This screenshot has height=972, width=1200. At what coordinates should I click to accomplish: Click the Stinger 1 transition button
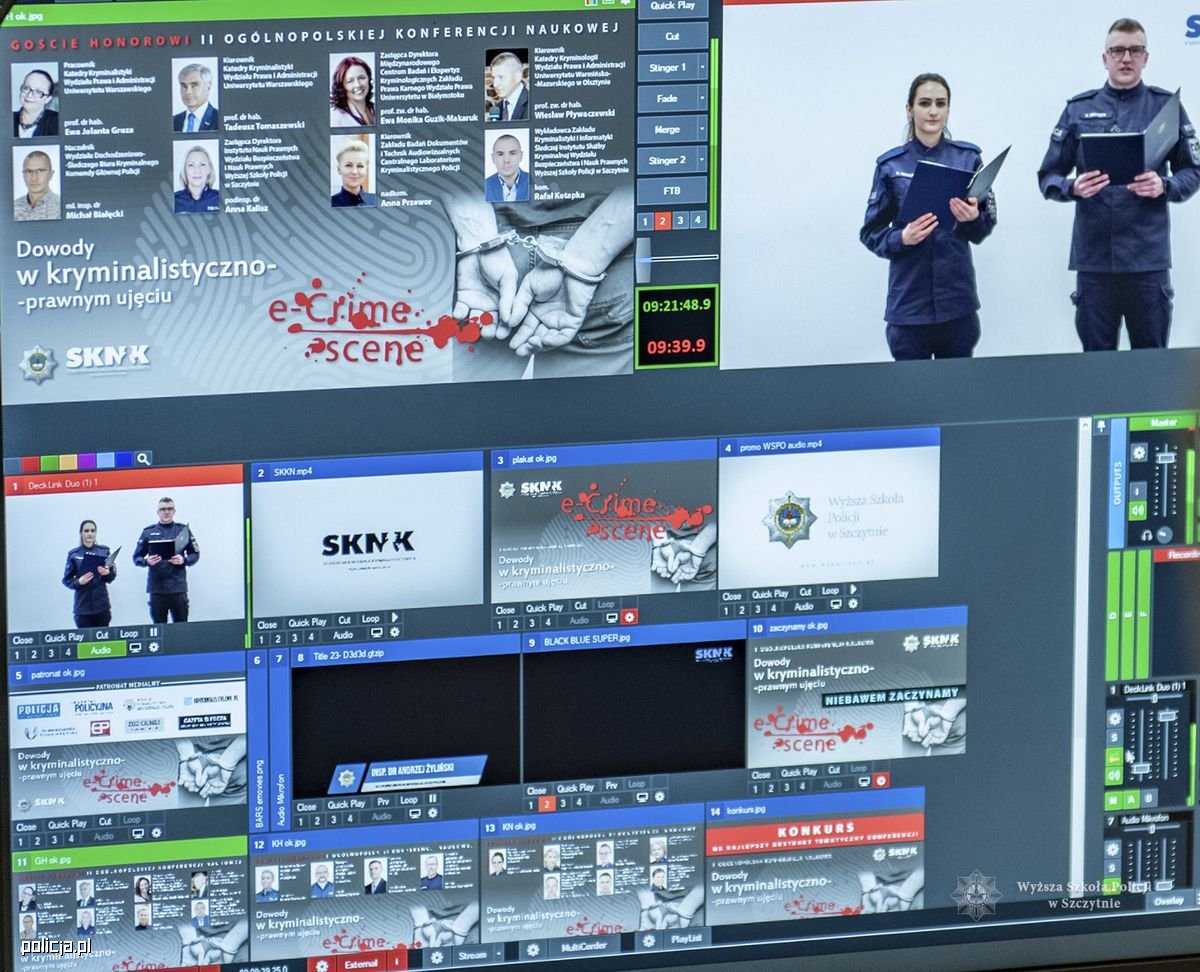(x=666, y=67)
